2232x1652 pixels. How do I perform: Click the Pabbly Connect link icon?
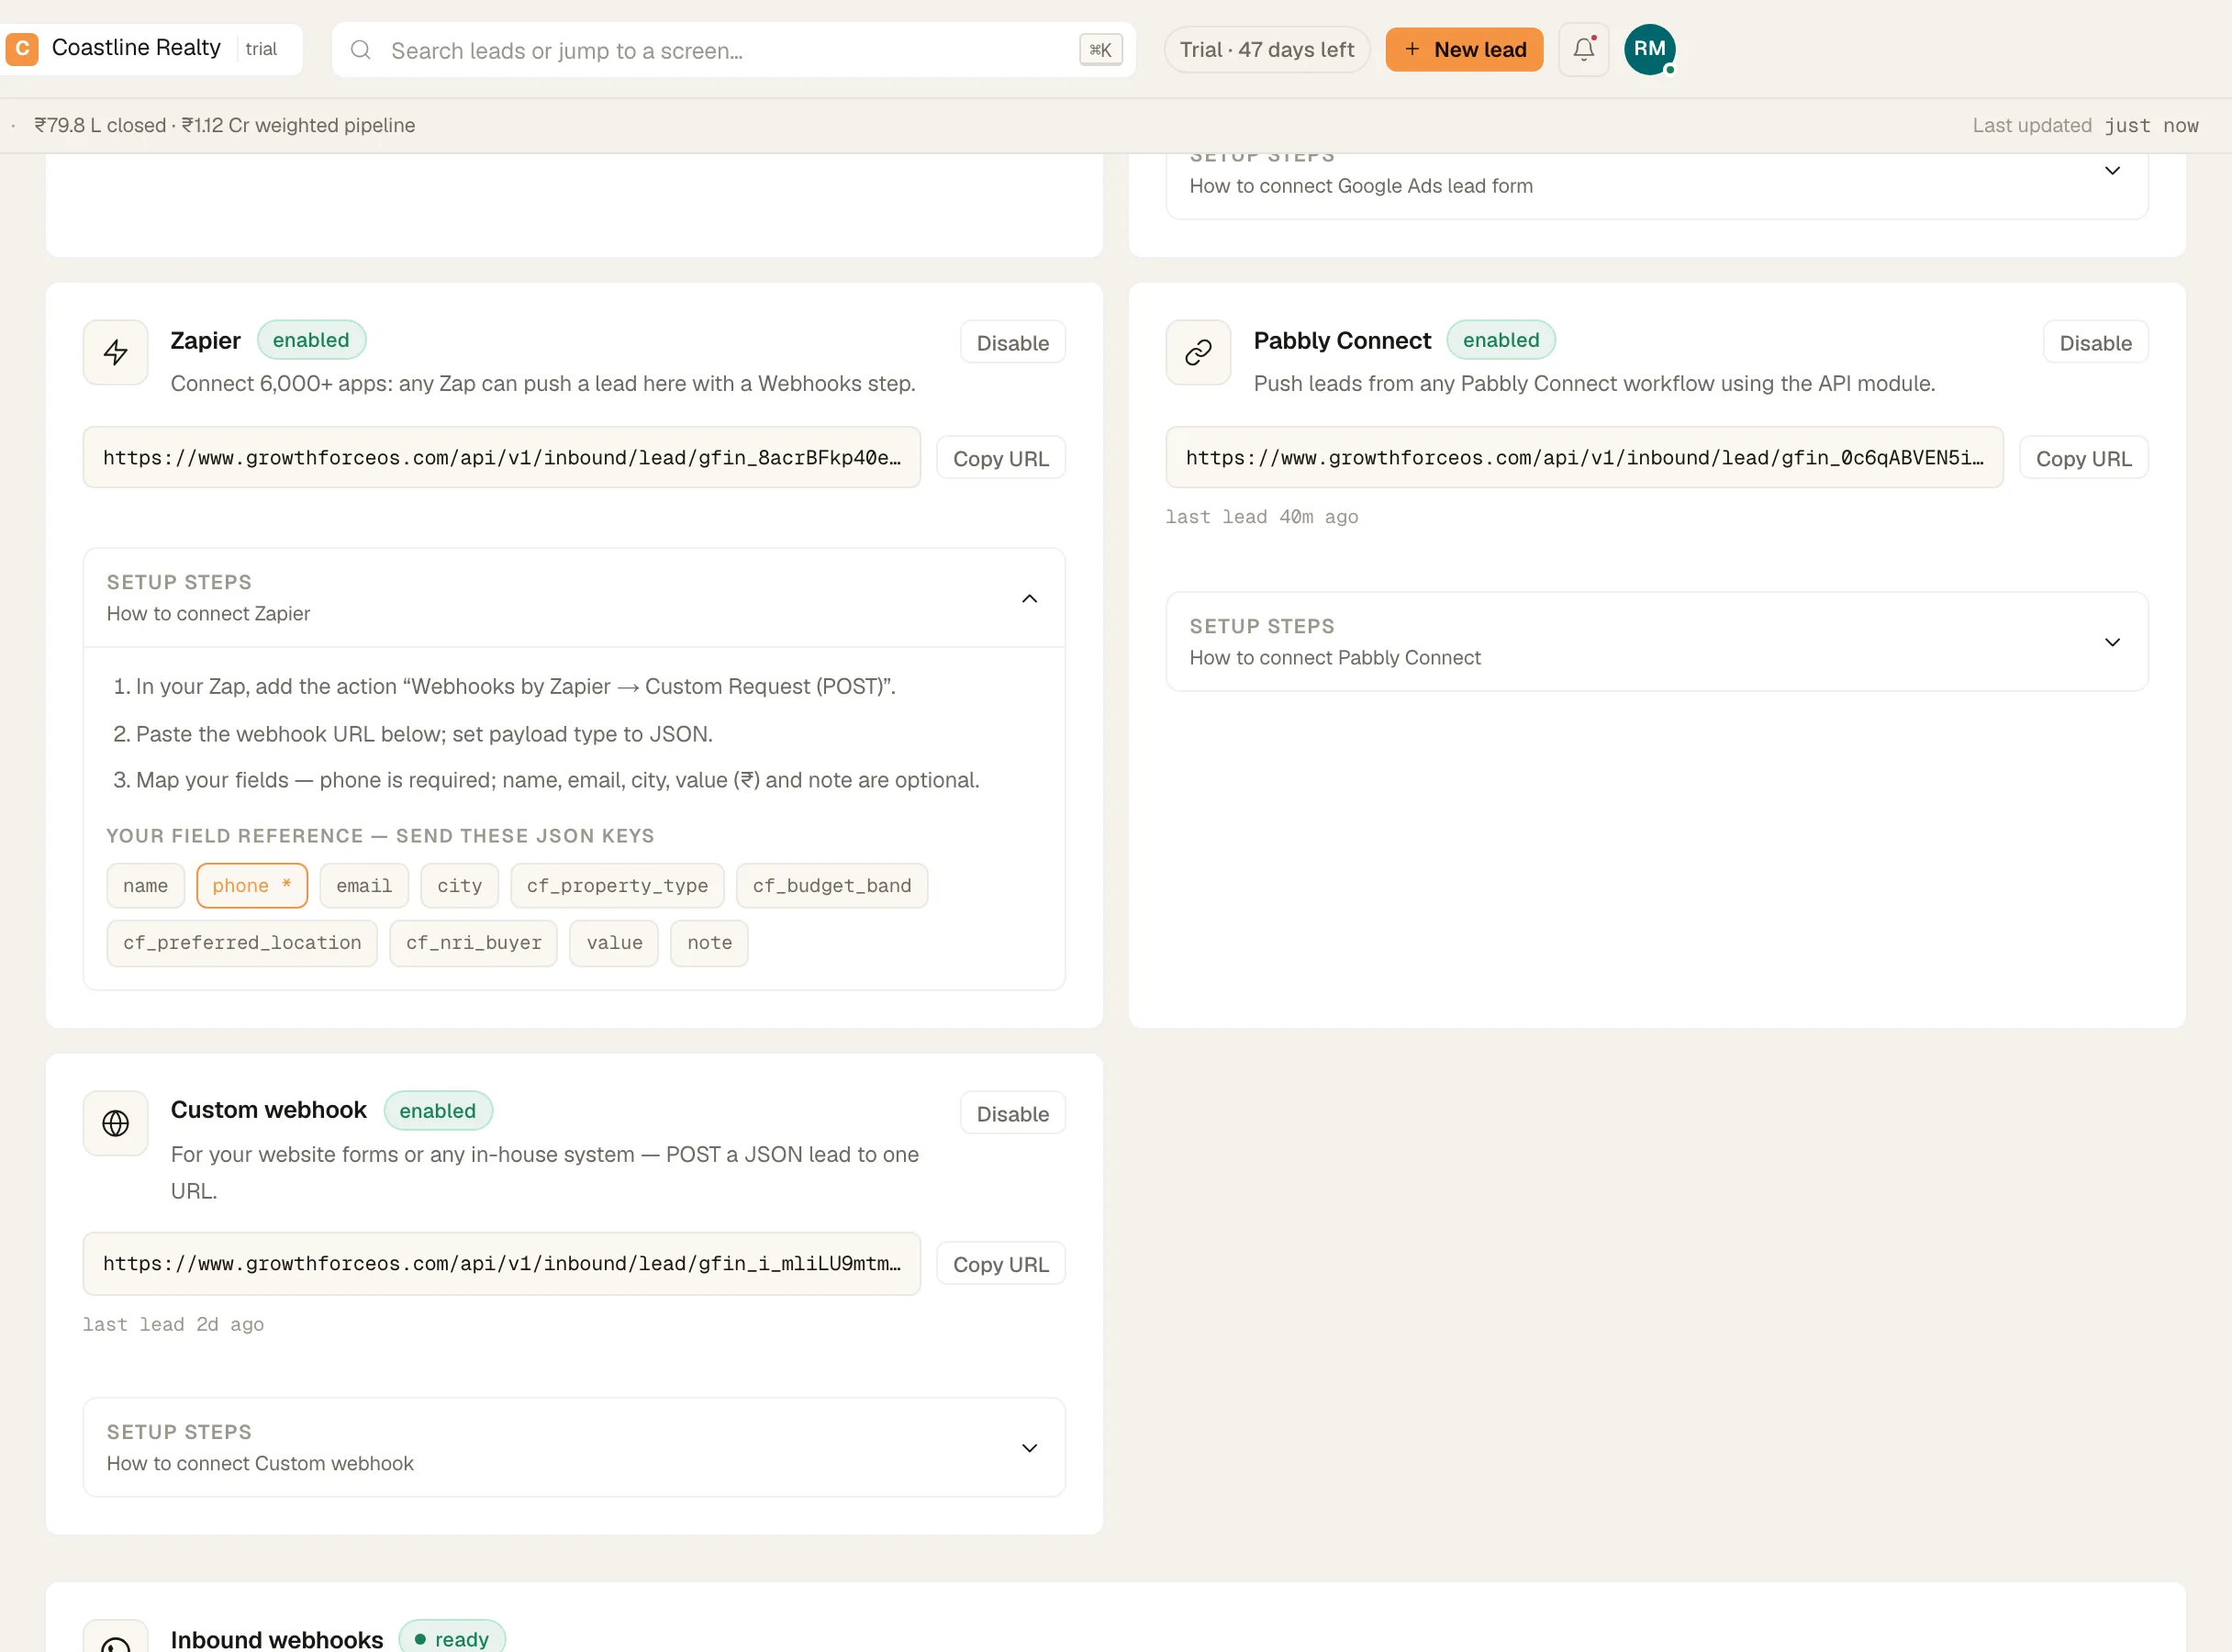(x=1198, y=352)
